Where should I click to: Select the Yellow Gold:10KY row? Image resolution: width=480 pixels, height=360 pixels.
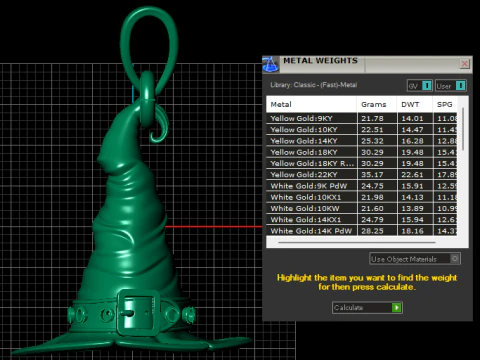(362, 130)
